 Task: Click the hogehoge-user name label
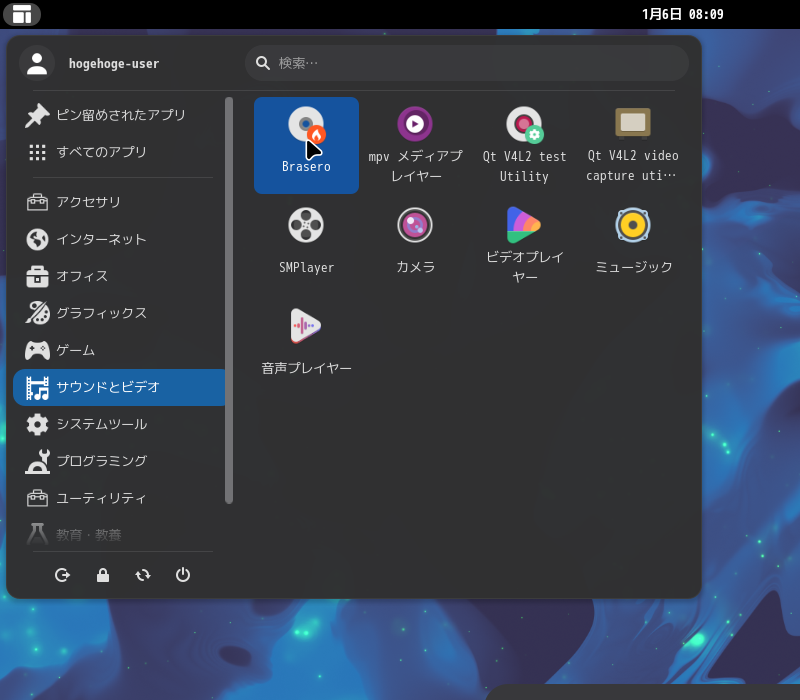pyautogui.click(x=114, y=64)
